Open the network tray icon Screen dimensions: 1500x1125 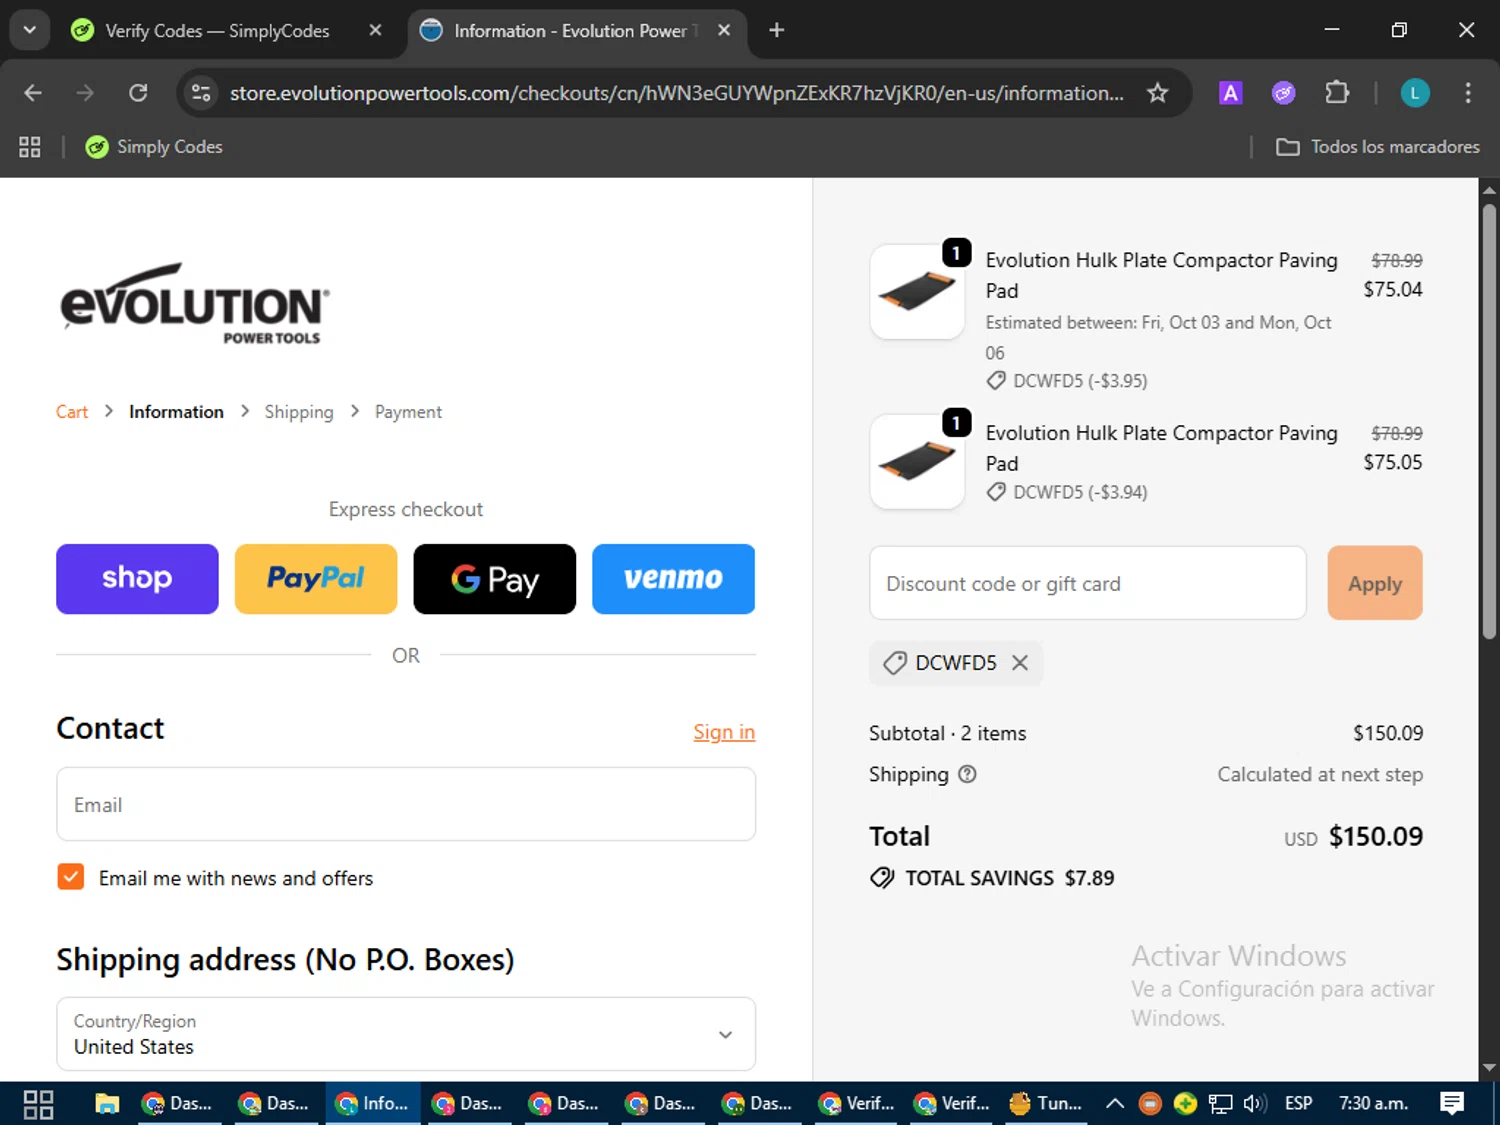click(x=1220, y=1104)
